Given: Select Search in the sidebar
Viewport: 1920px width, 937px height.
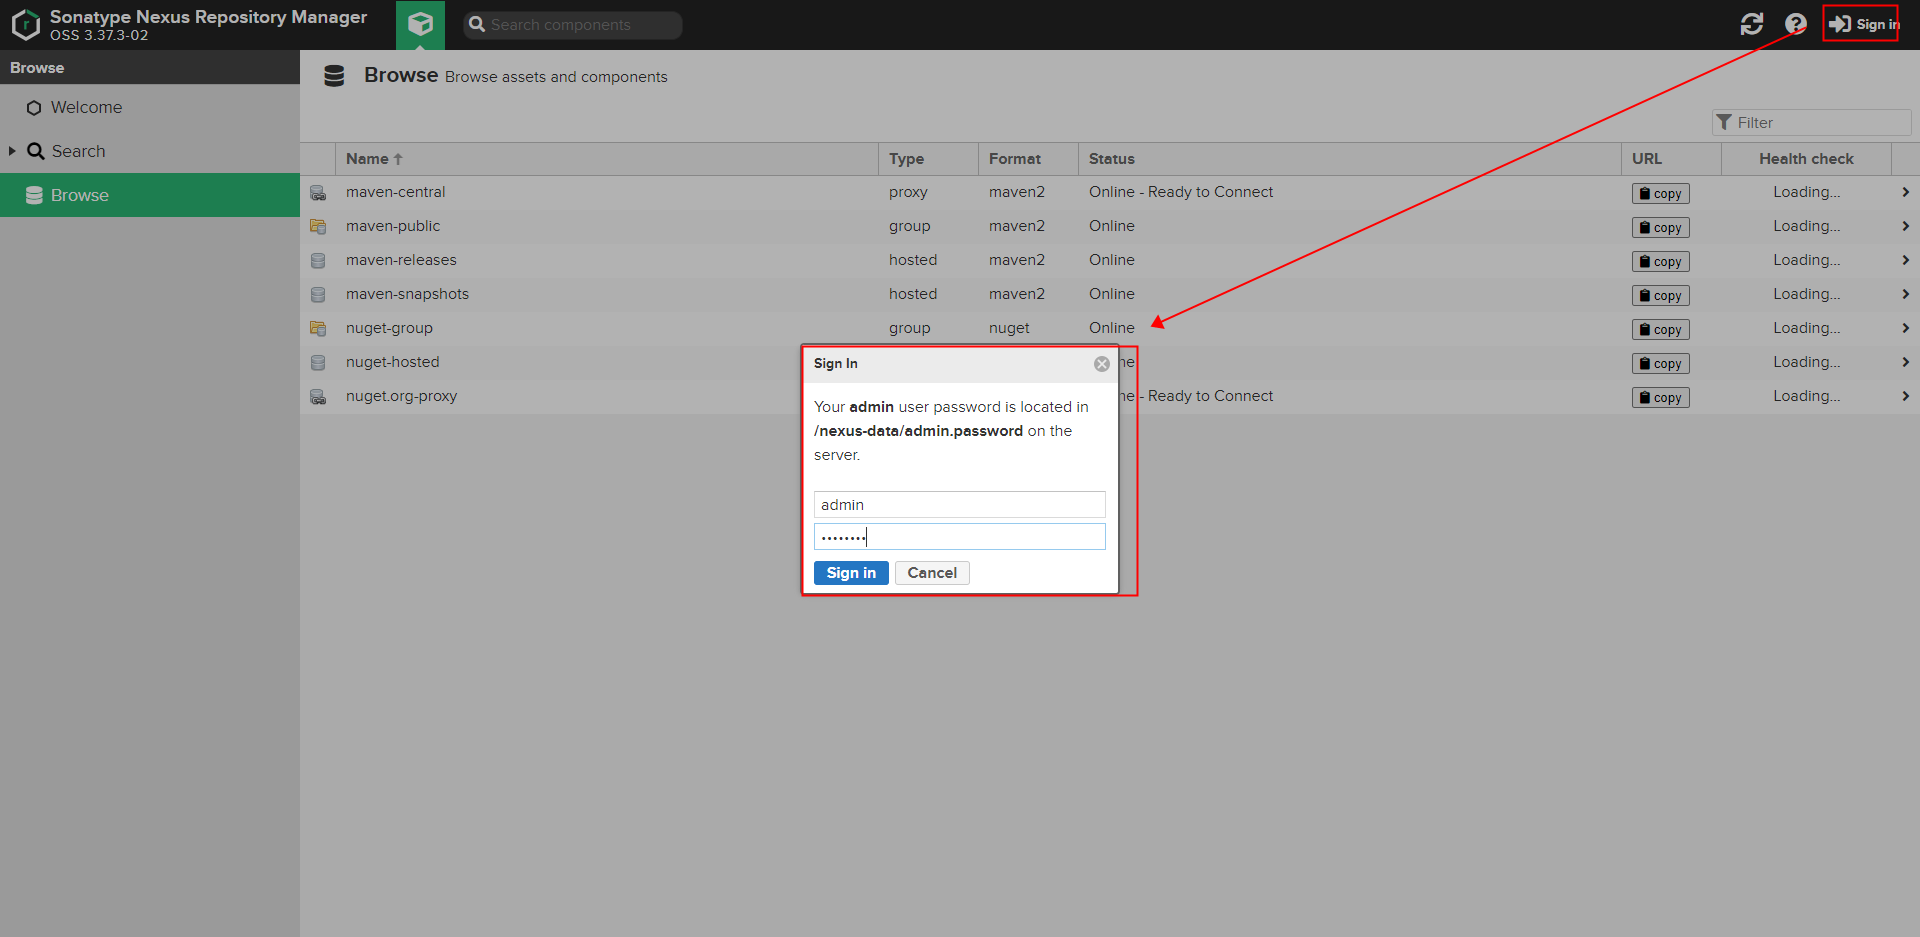Looking at the screenshot, I should (x=78, y=151).
